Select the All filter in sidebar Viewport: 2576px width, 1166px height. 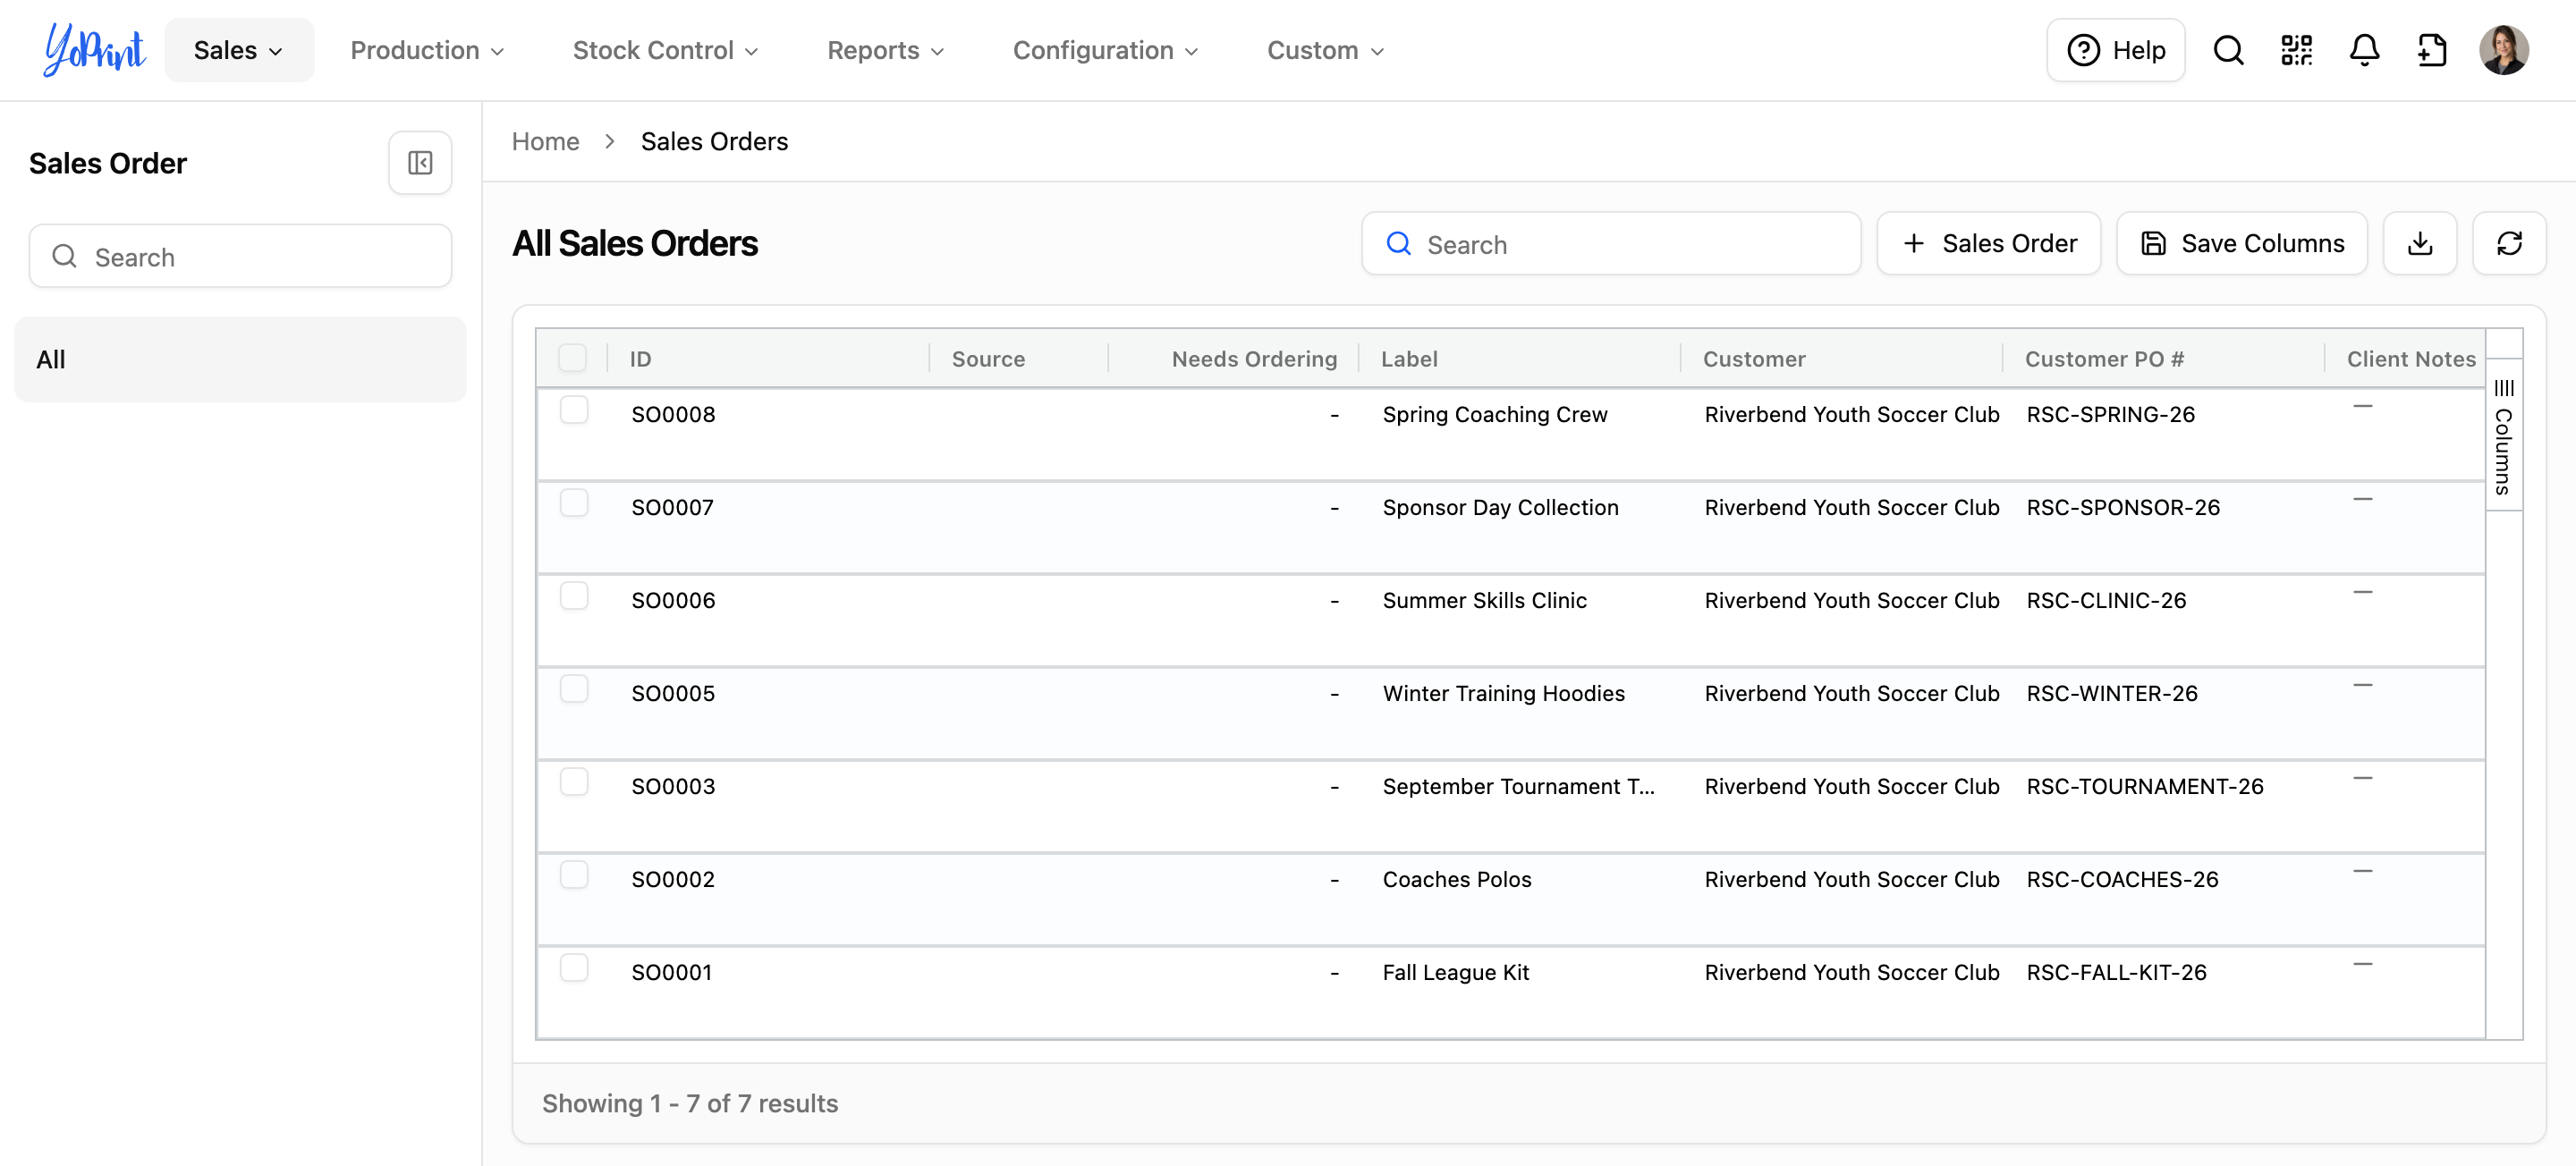click(x=240, y=359)
